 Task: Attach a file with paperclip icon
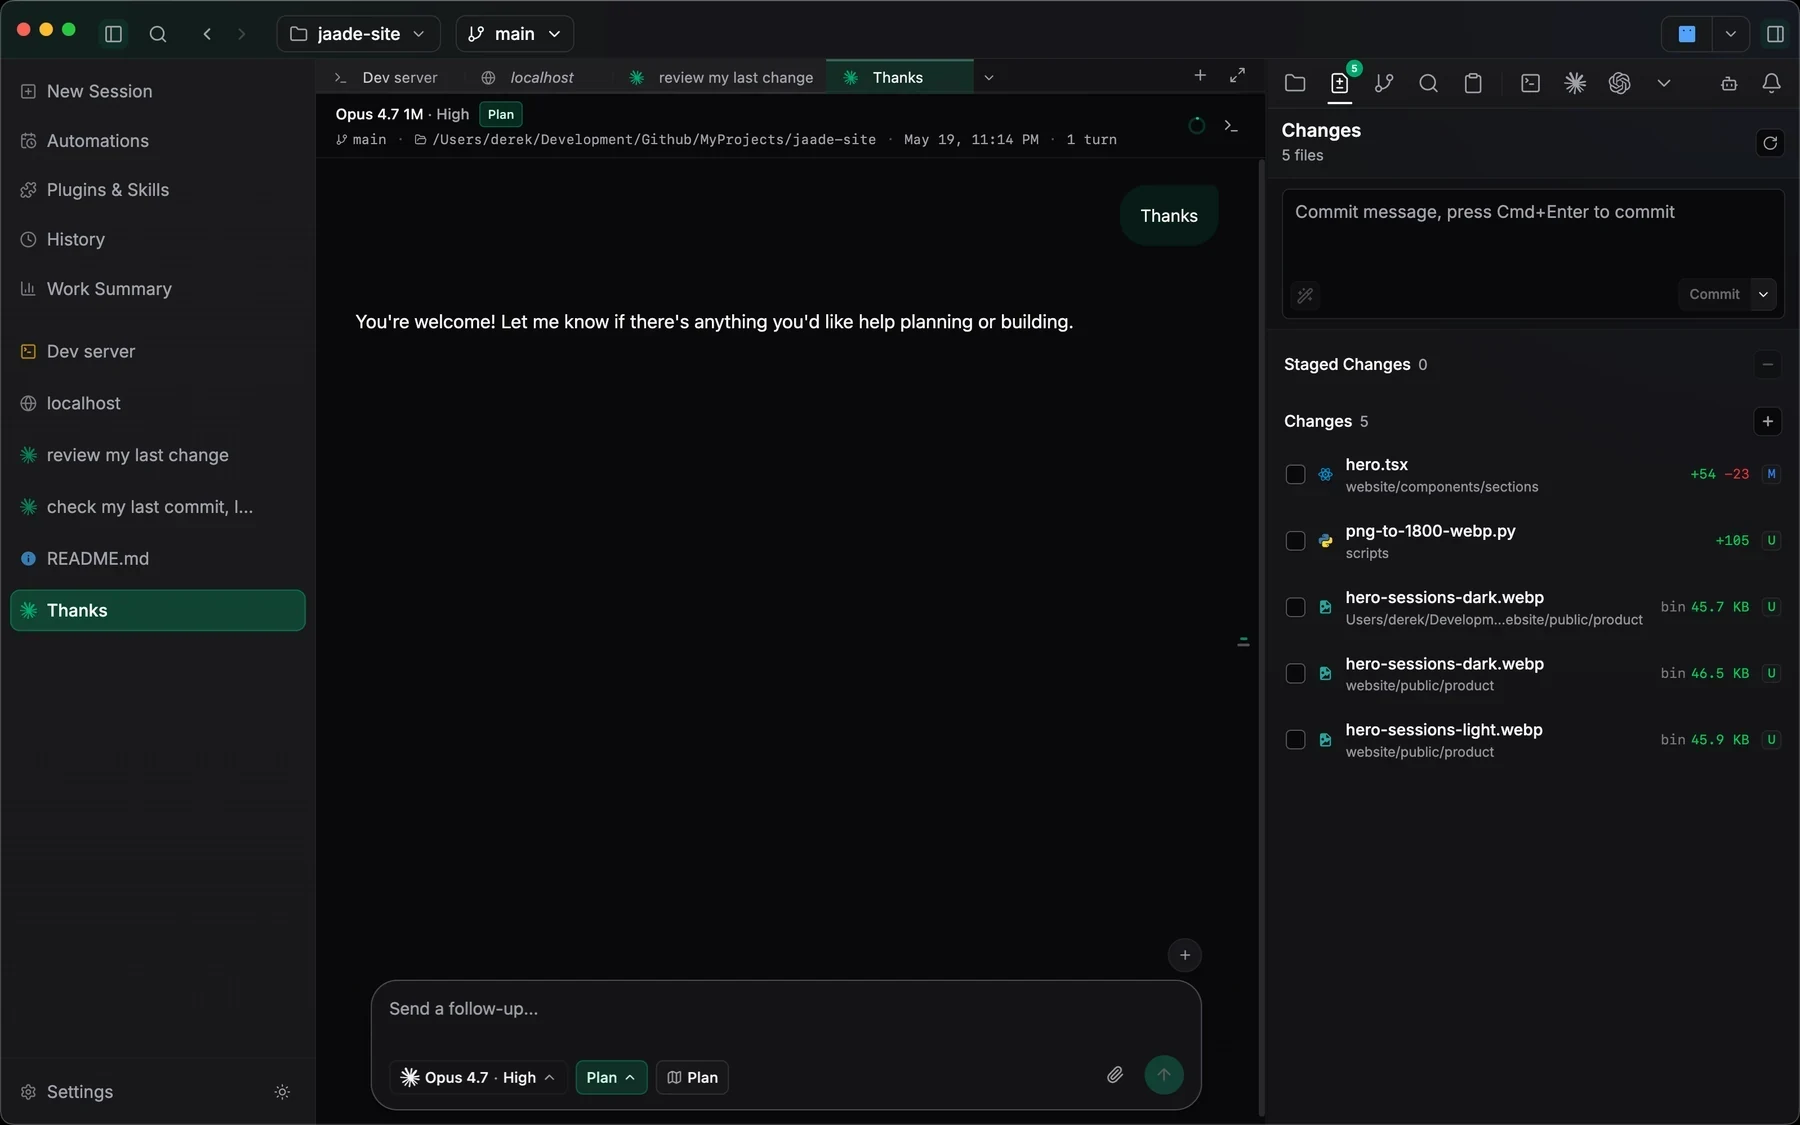[x=1115, y=1075]
